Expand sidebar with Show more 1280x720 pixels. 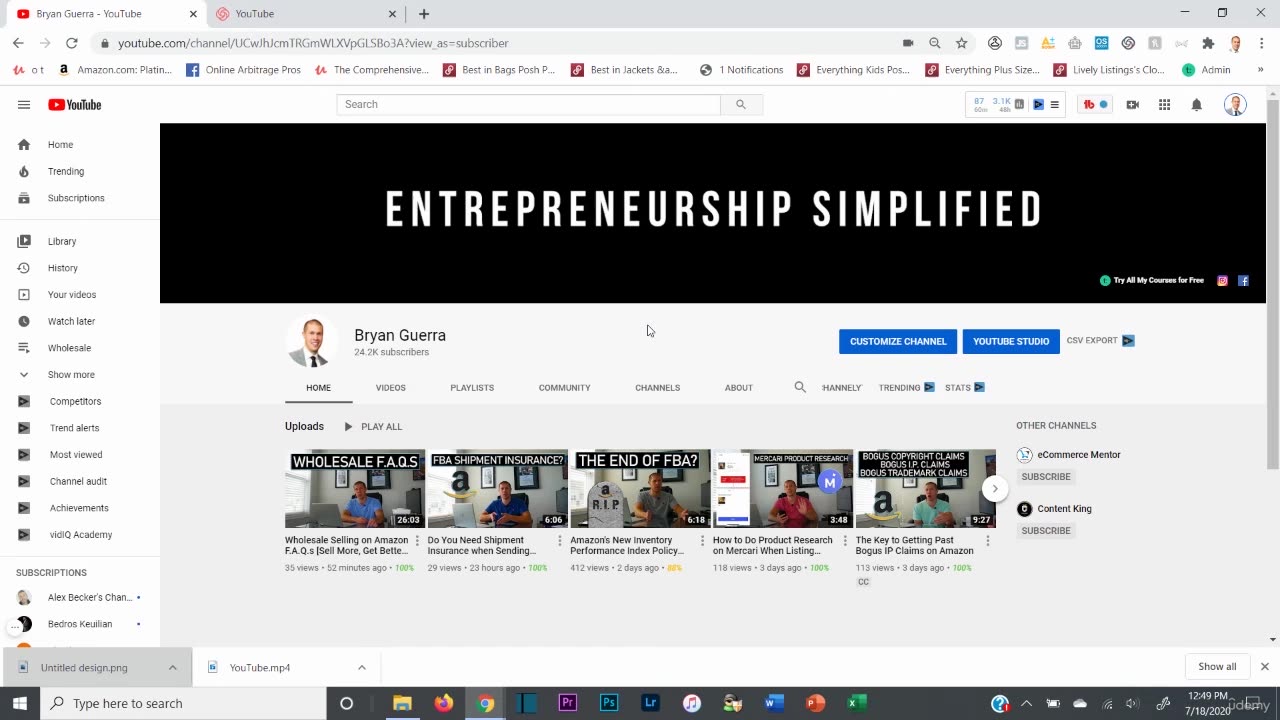coord(71,375)
